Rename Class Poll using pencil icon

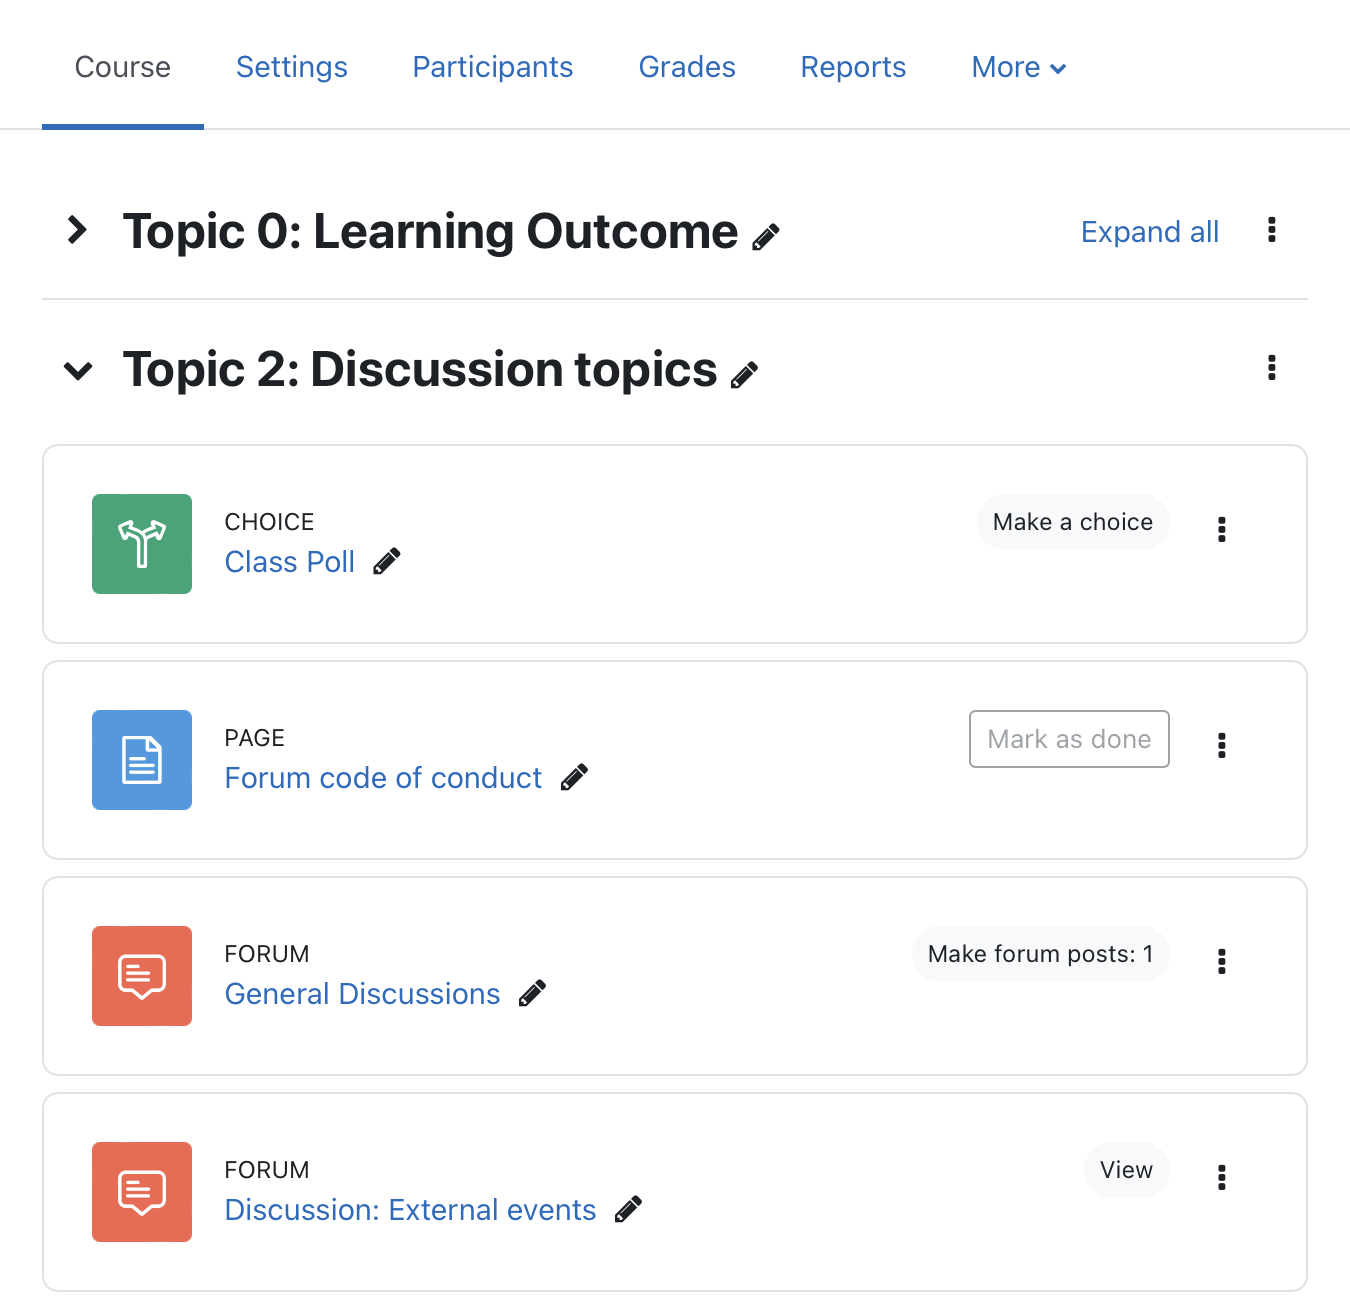[387, 562]
